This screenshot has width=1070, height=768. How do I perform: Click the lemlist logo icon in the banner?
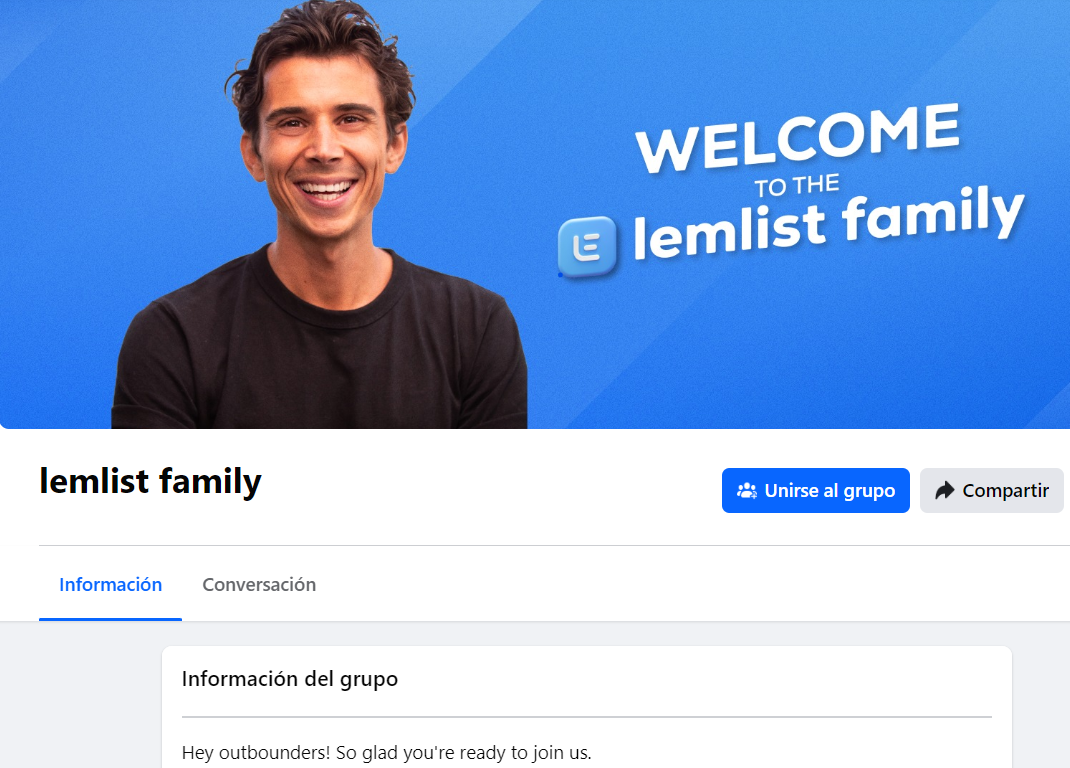(587, 246)
